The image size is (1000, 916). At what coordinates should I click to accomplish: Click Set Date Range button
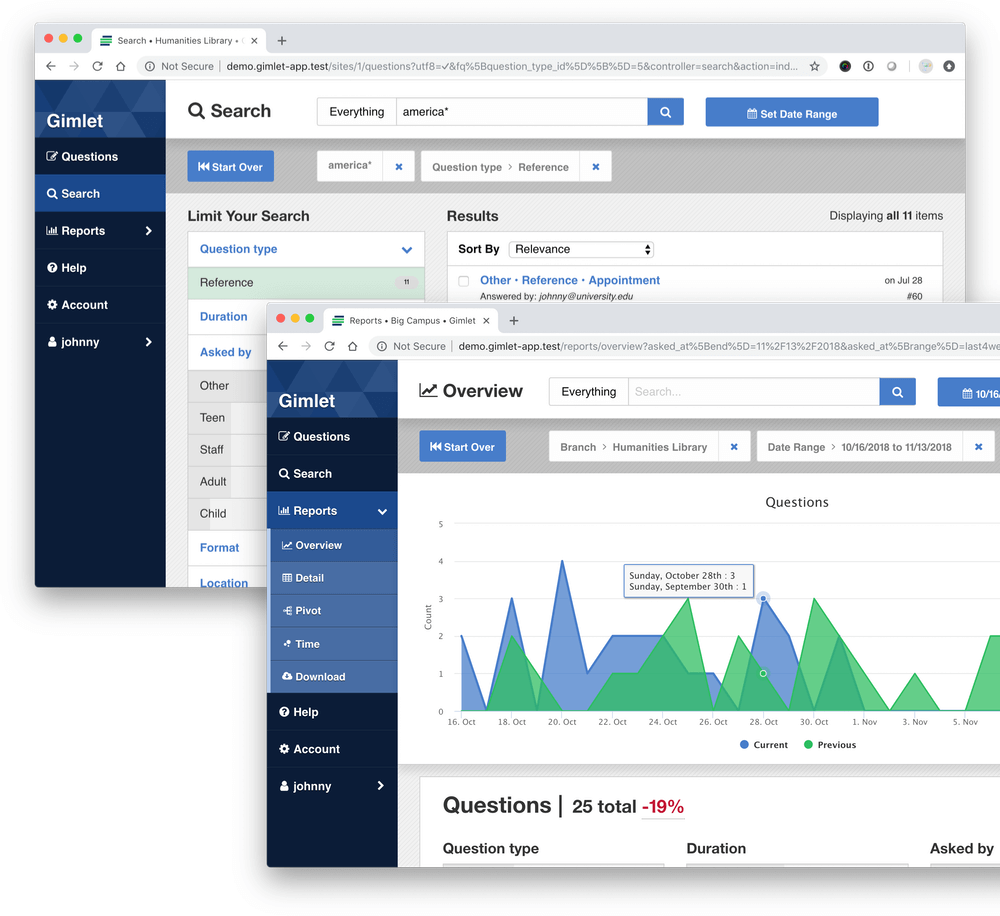[791, 113]
